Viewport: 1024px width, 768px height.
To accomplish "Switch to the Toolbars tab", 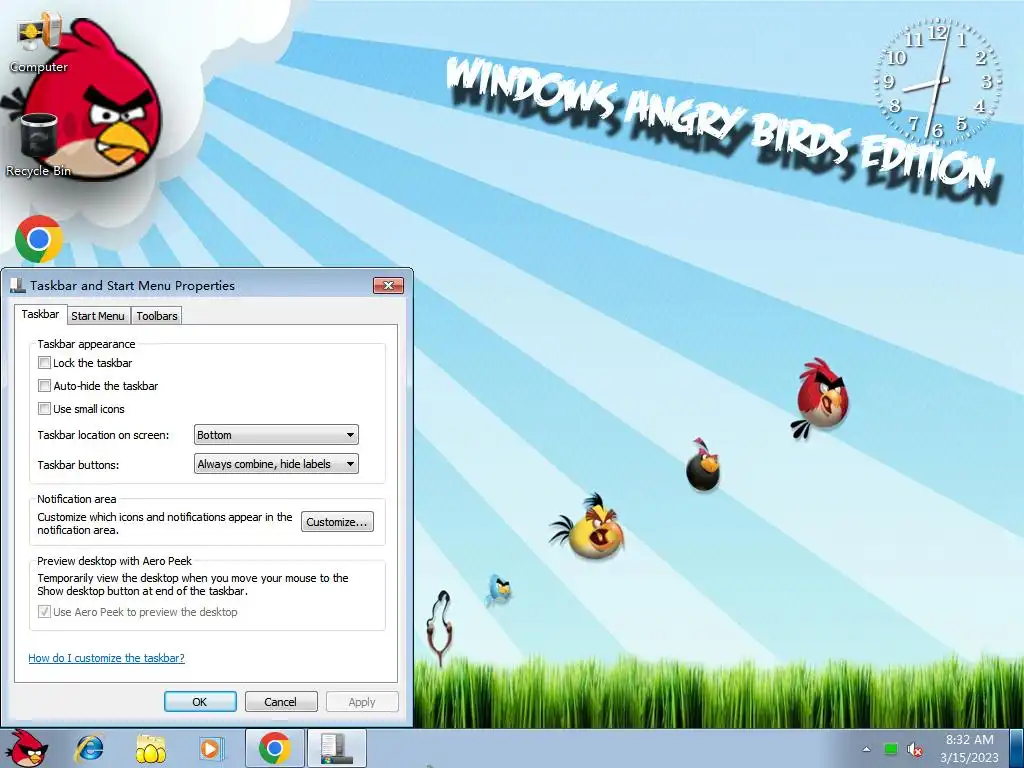I will tap(157, 316).
